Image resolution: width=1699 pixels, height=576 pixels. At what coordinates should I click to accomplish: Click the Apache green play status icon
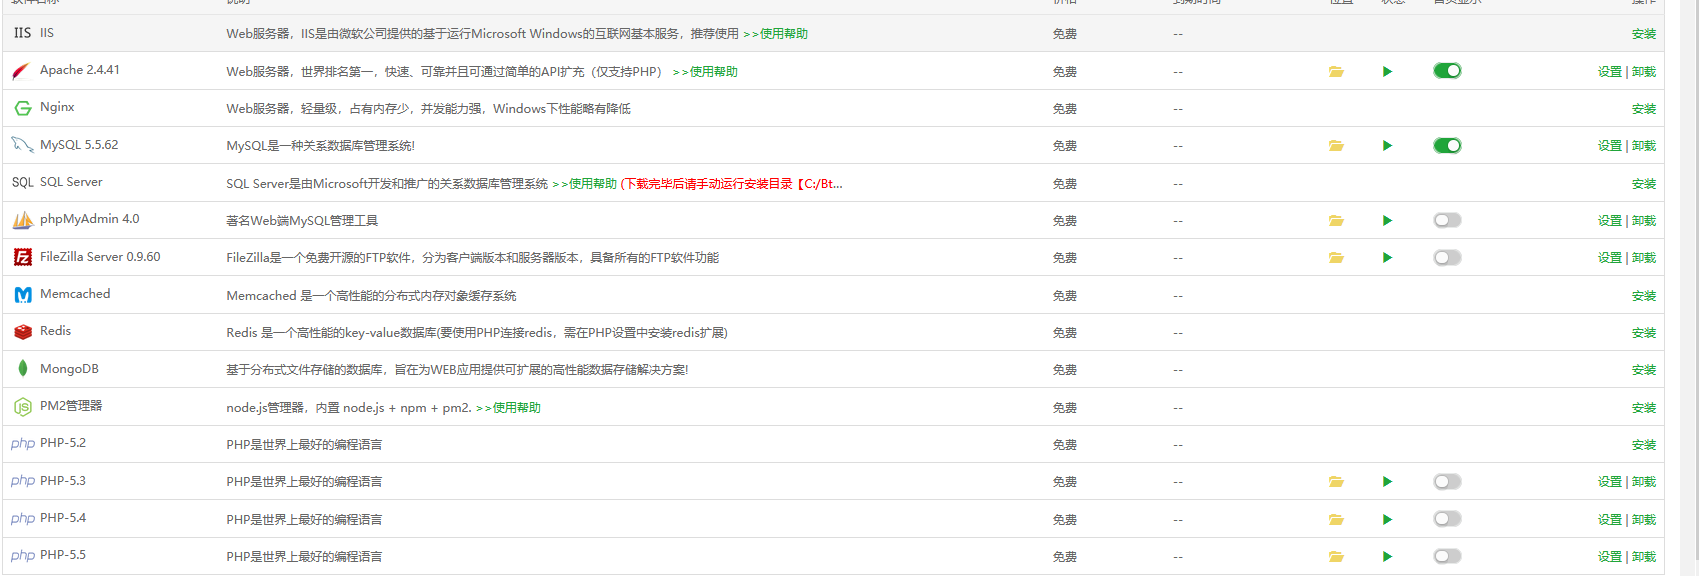point(1387,71)
